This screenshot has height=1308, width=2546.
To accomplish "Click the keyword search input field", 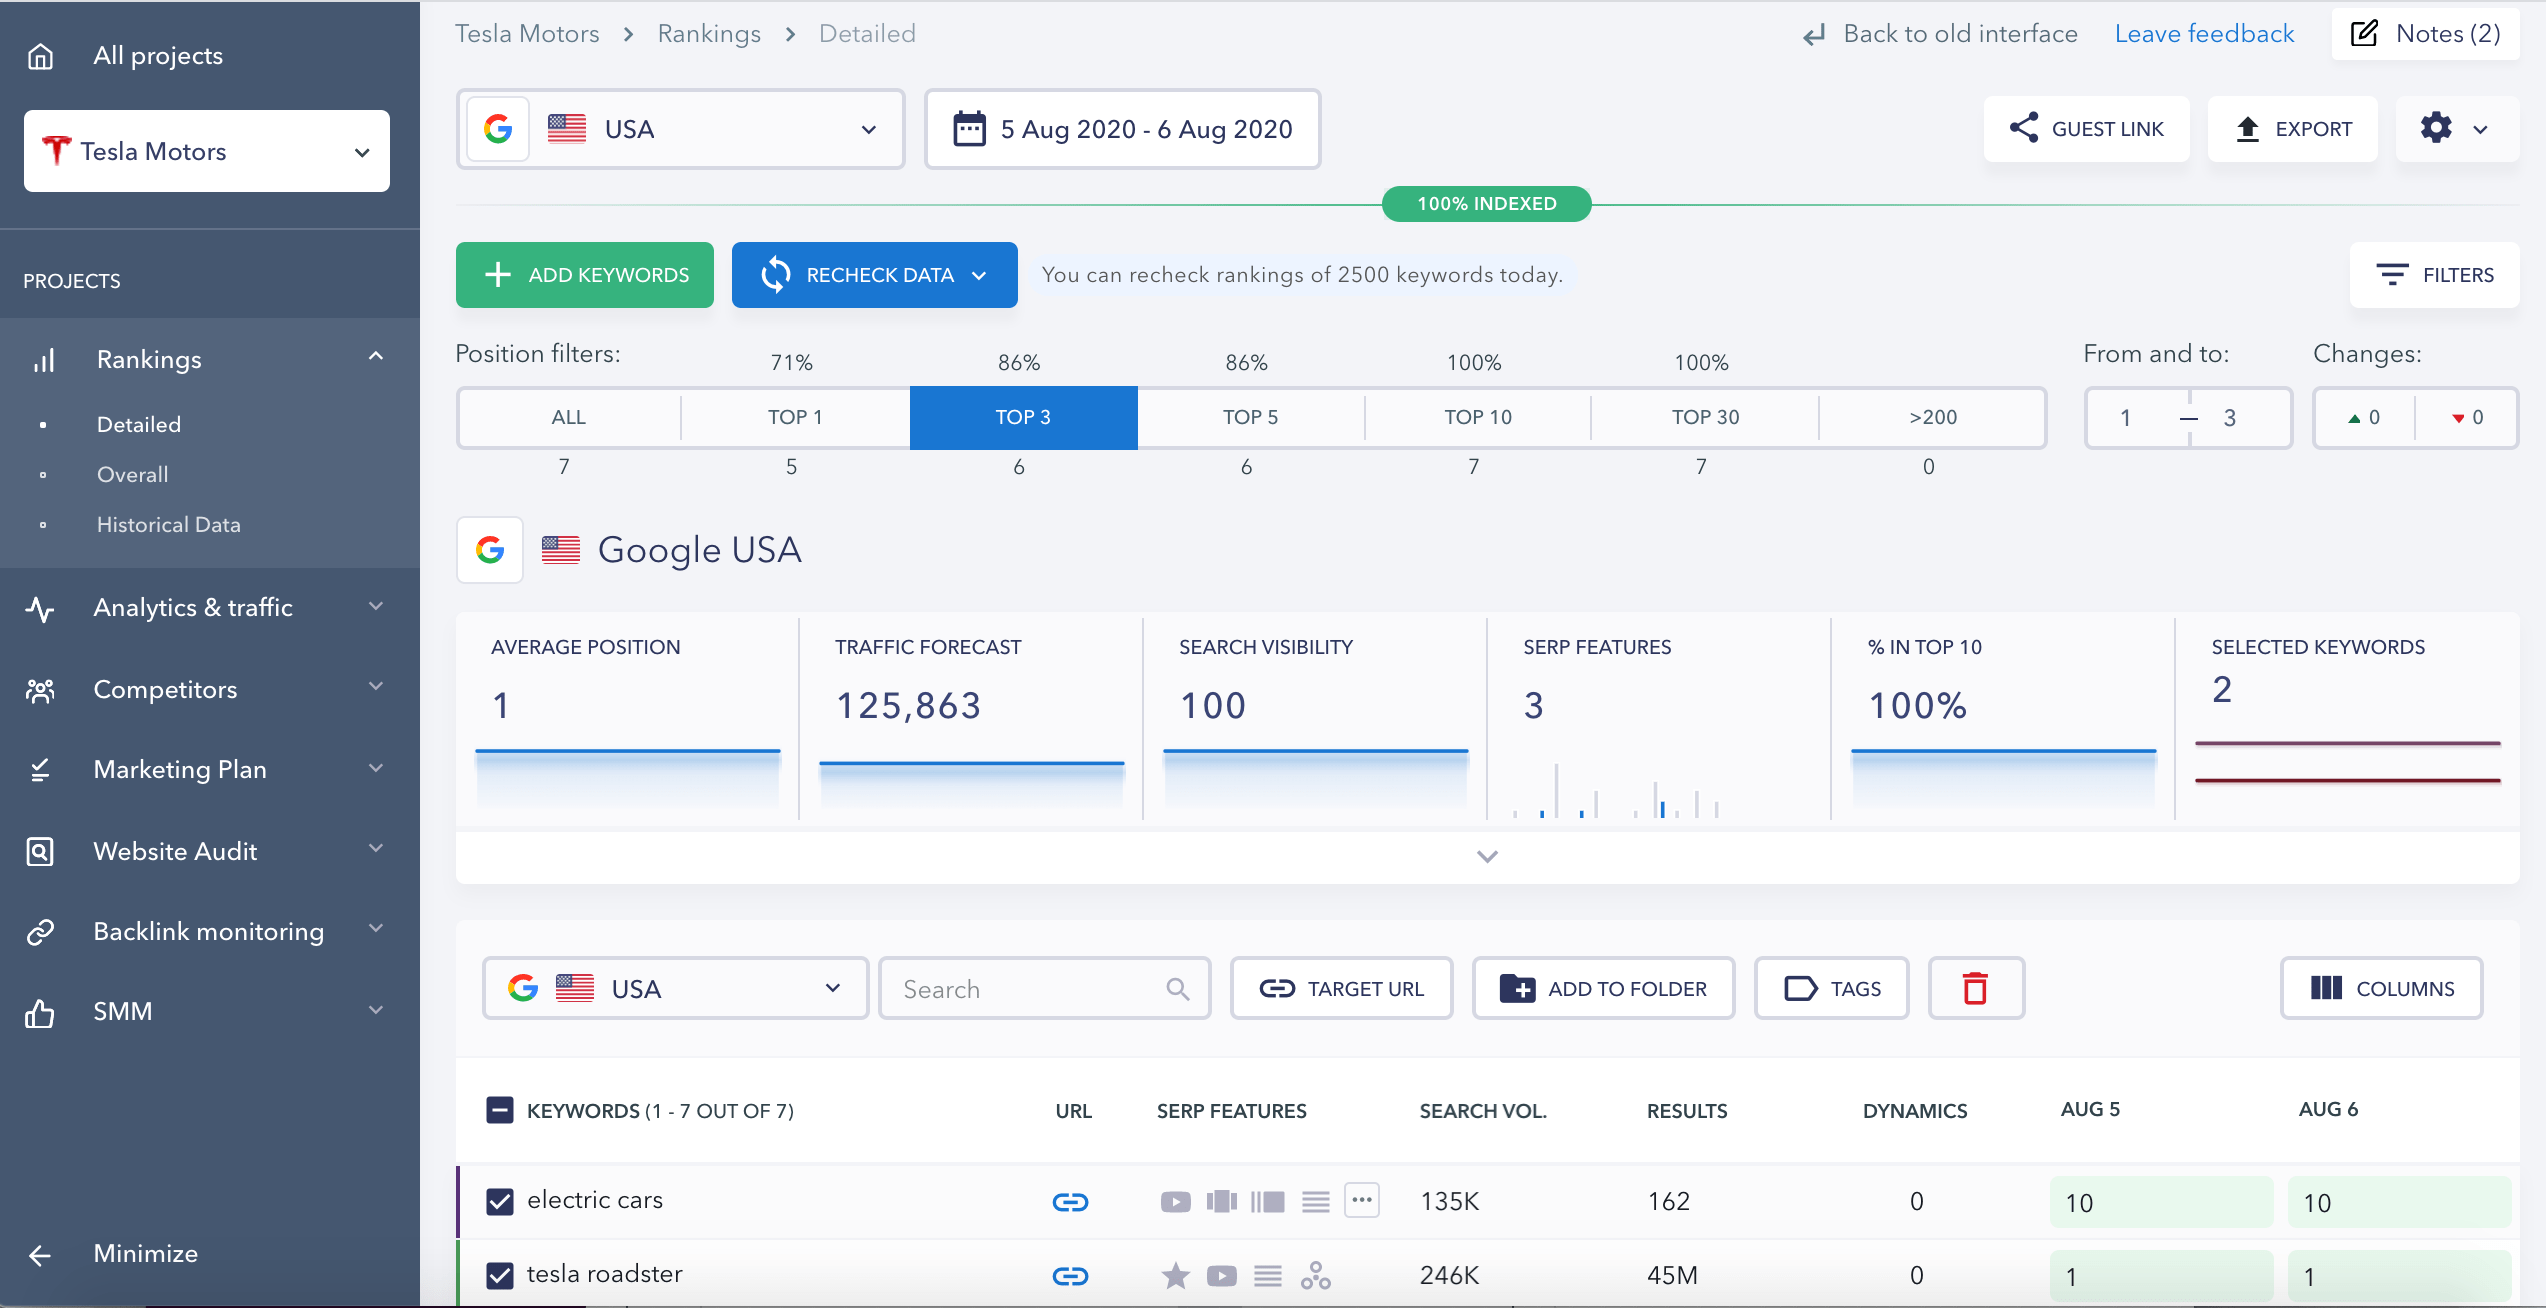I will pyautogui.click(x=1042, y=988).
